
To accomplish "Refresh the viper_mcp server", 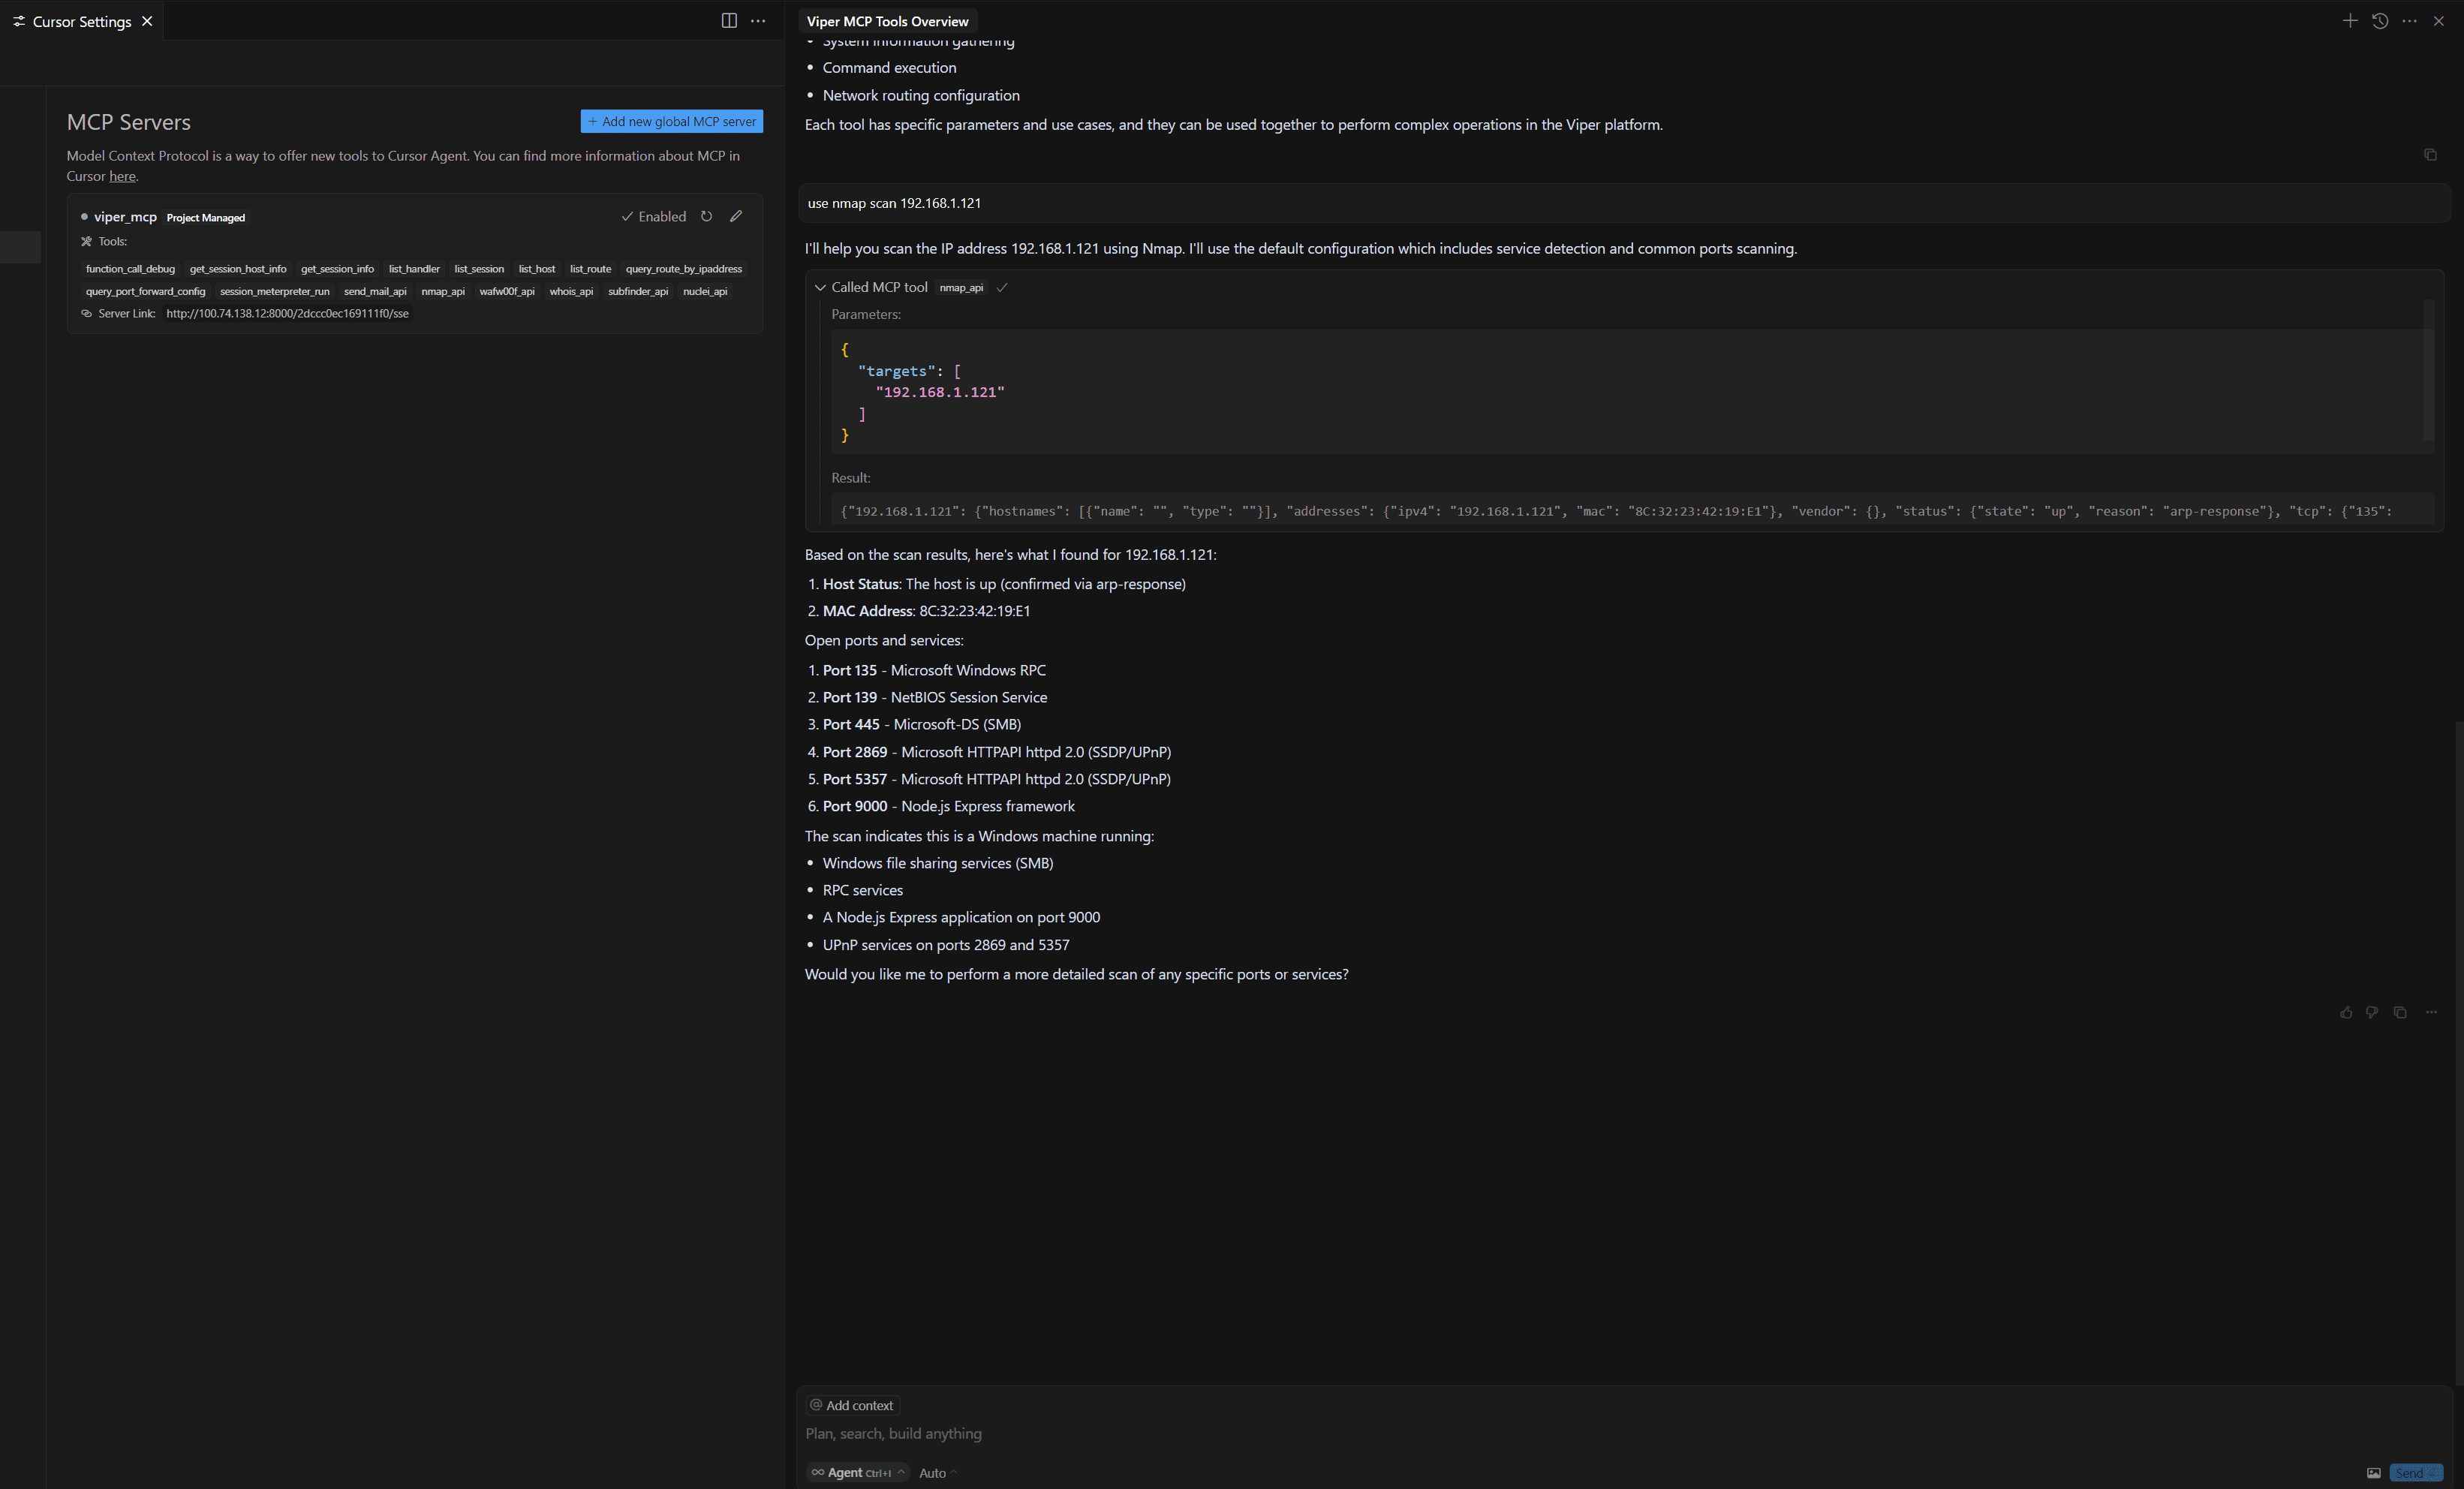I will click(706, 216).
